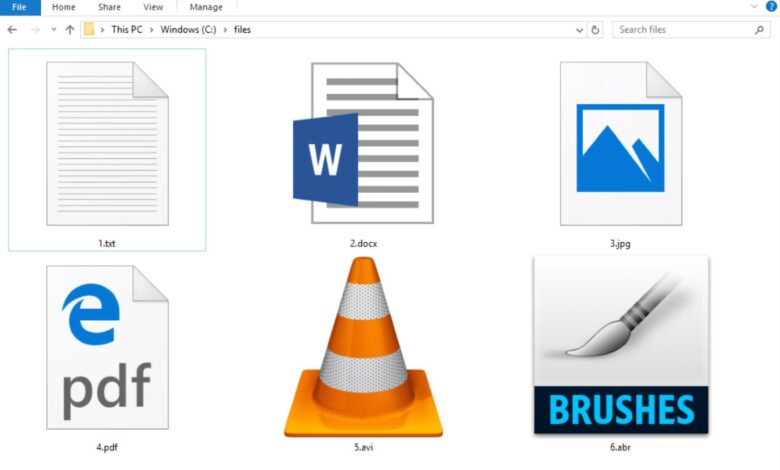The width and height of the screenshot is (780, 470).
Task: Switch to the Share ribbon tab
Action: point(109,7)
